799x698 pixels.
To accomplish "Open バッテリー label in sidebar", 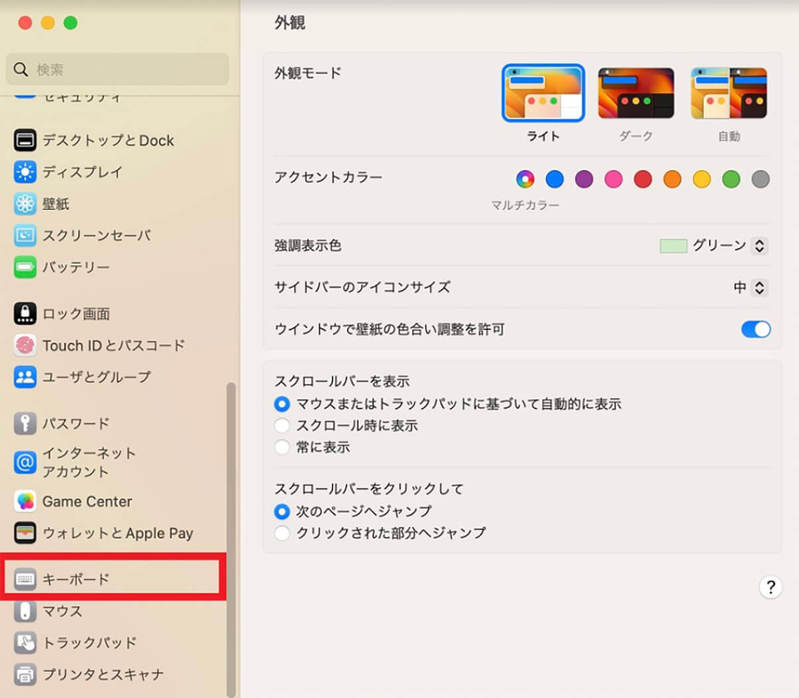I will pos(76,267).
